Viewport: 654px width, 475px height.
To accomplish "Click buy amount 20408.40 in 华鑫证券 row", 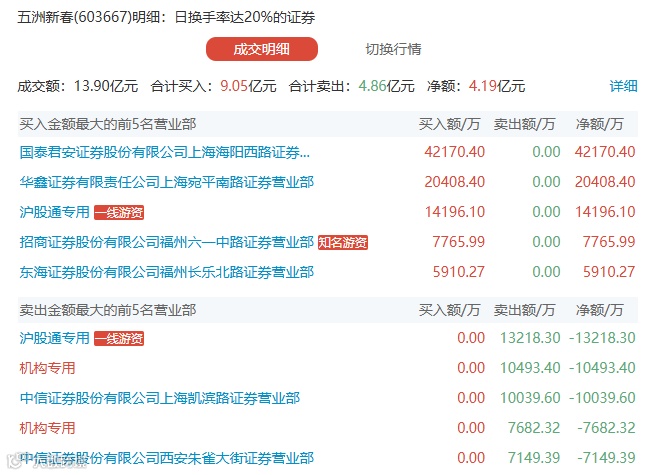I will [455, 182].
